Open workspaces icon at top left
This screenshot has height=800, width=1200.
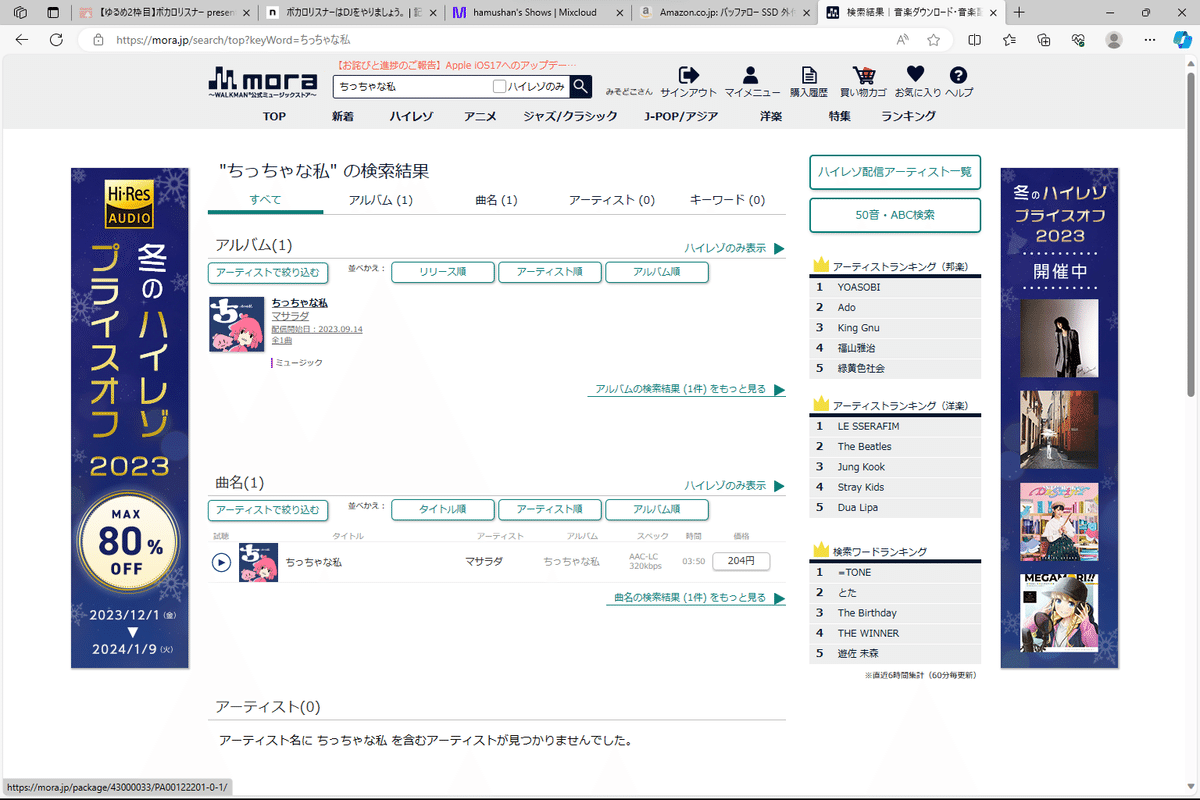(20, 13)
